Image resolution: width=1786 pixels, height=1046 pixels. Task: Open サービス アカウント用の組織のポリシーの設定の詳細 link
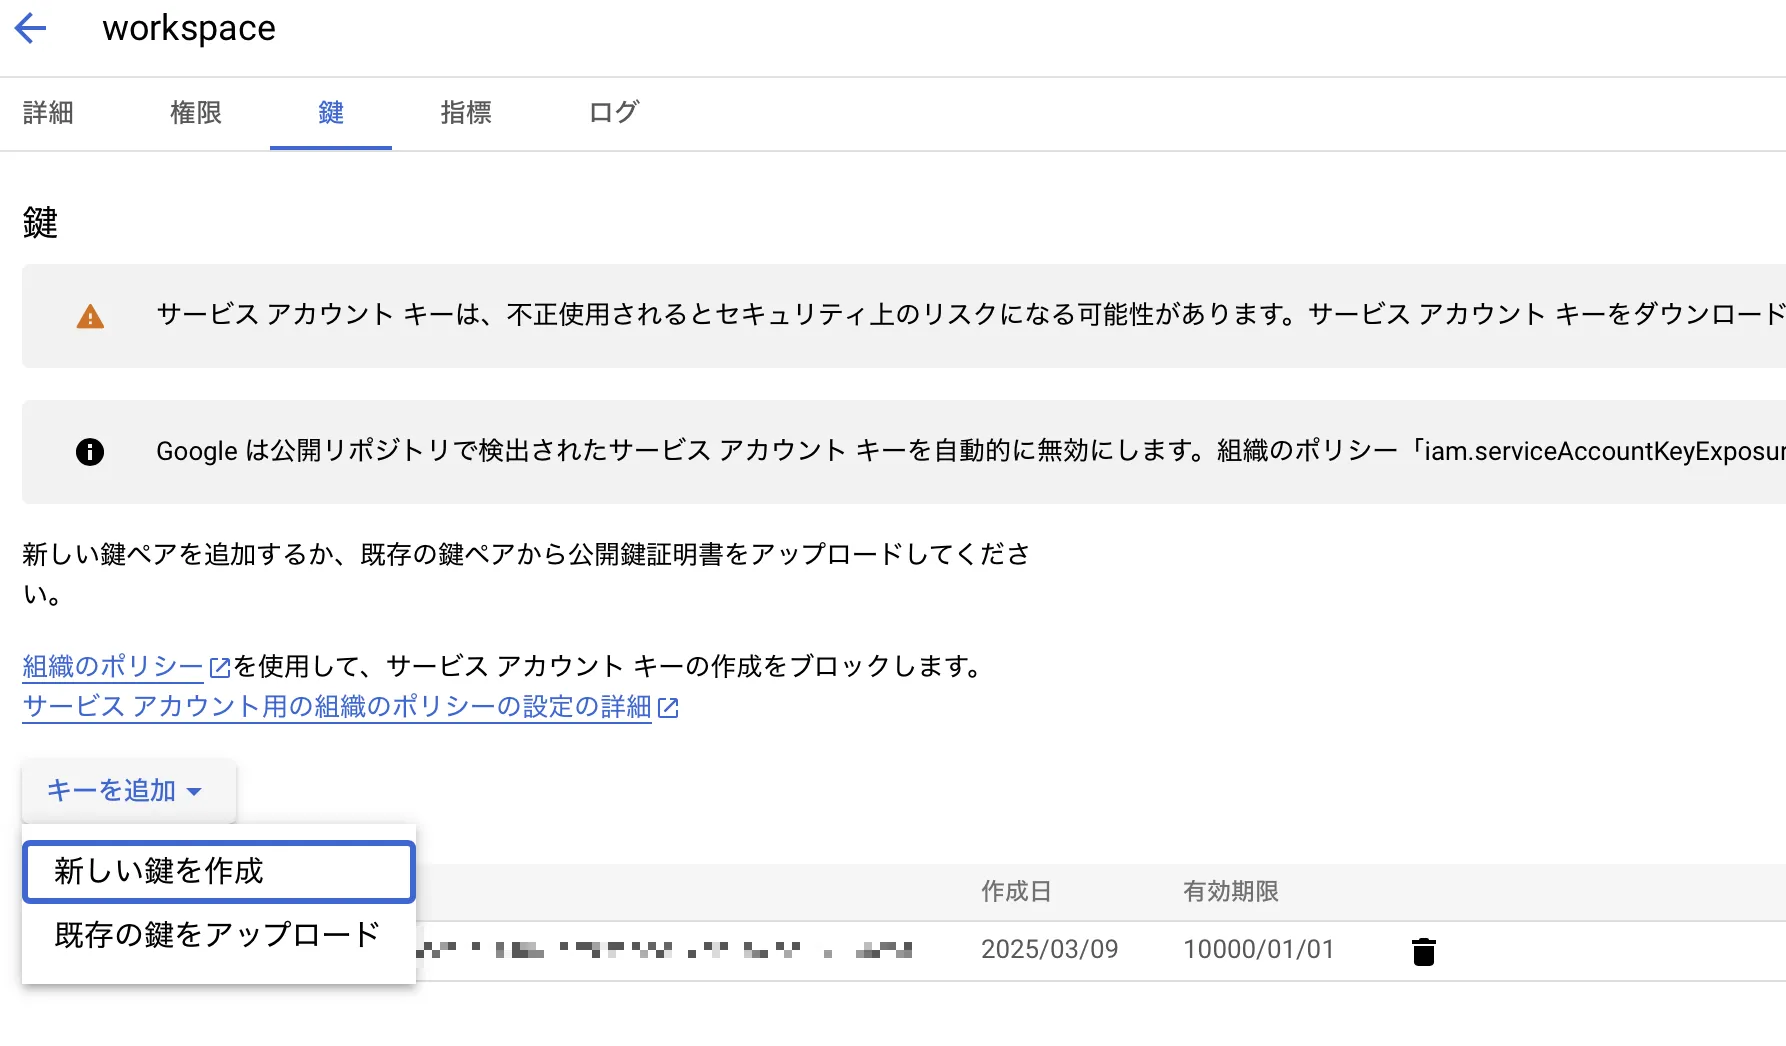(x=337, y=707)
